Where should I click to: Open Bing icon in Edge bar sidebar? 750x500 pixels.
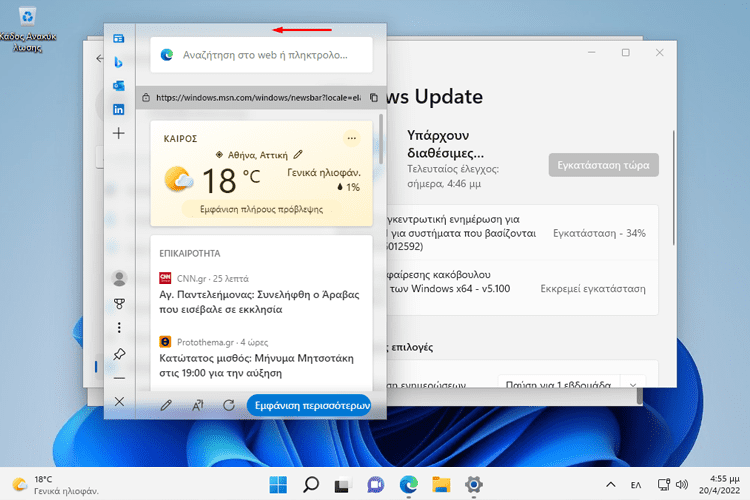tap(119, 62)
